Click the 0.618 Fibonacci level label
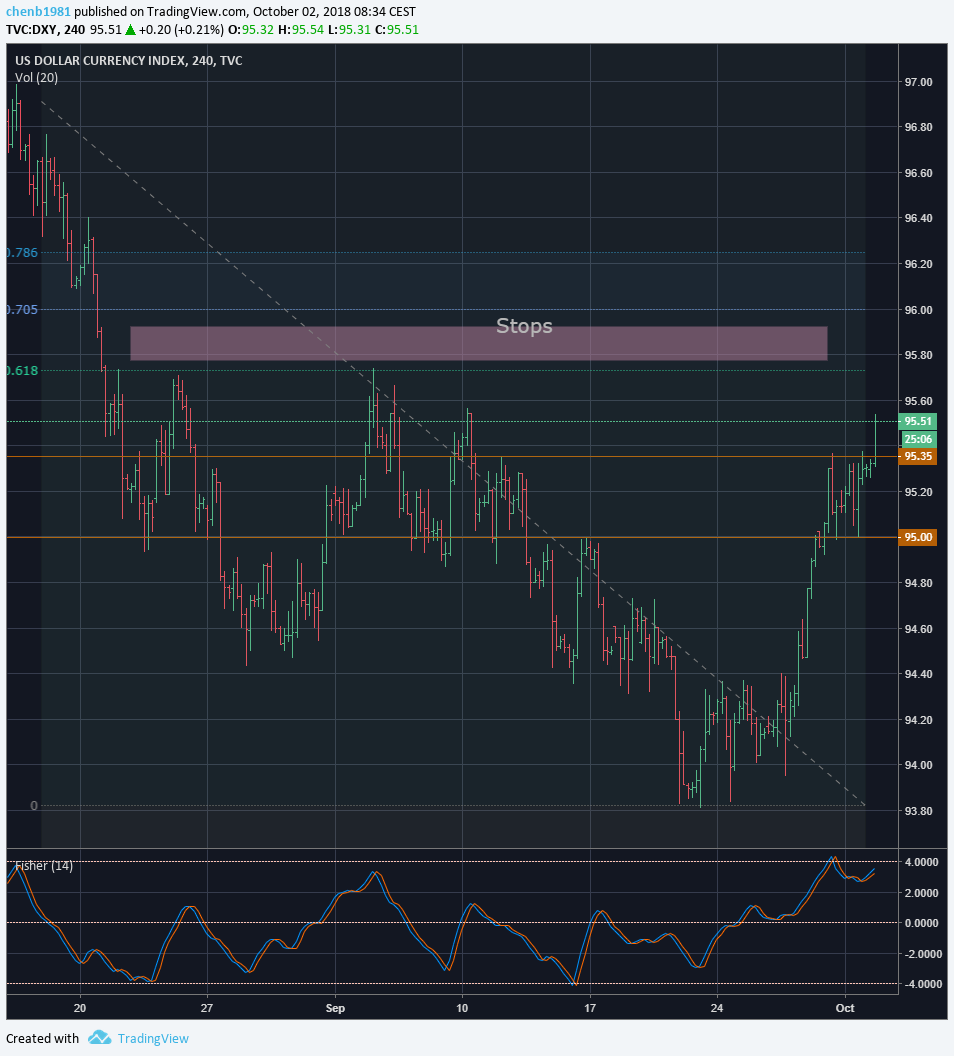 [22, 370]
